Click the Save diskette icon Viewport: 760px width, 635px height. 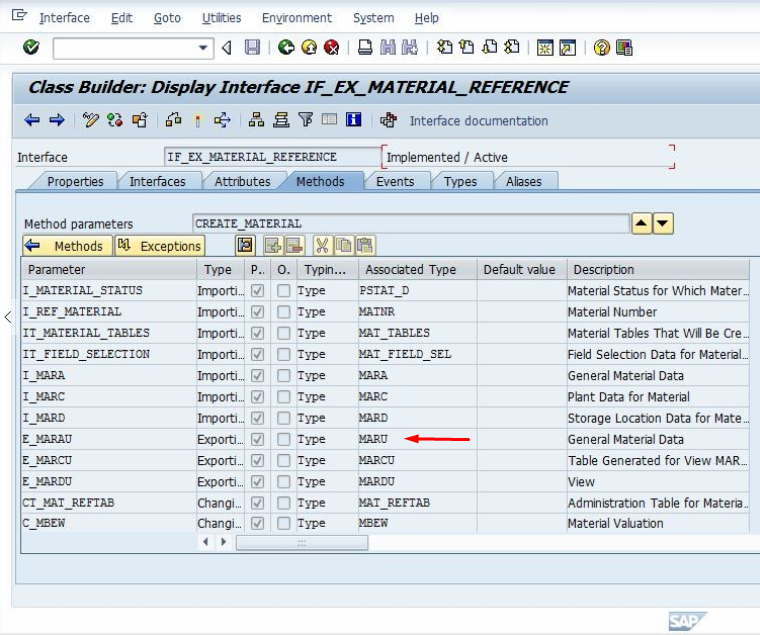click(x=252, y=48)
